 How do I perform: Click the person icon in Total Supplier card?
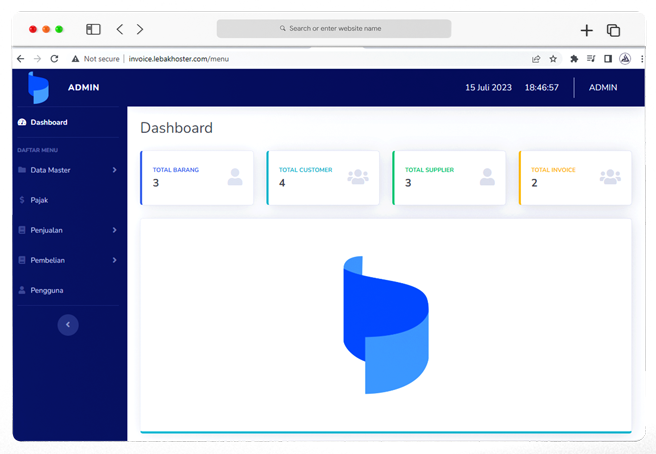(487, 177)
